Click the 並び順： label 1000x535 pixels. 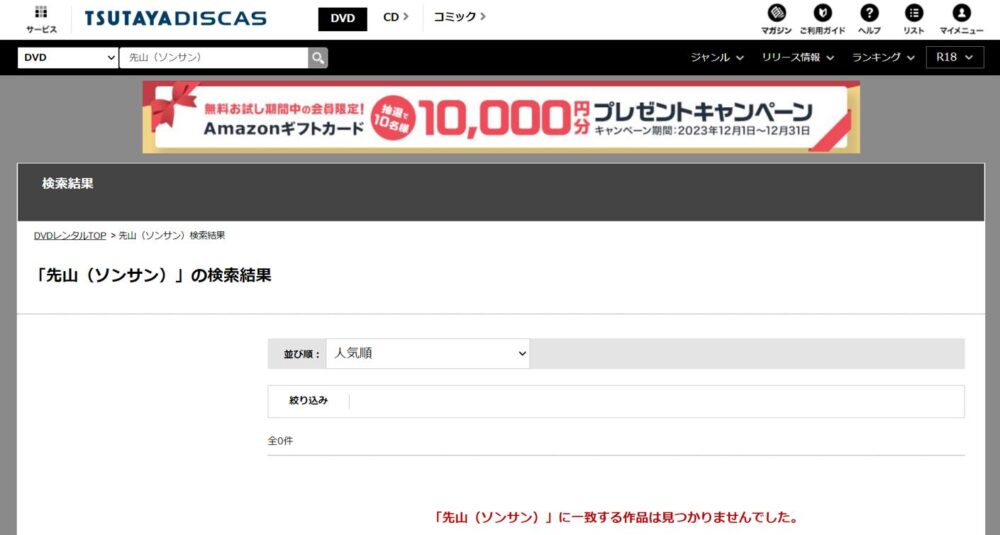[302, 355]
